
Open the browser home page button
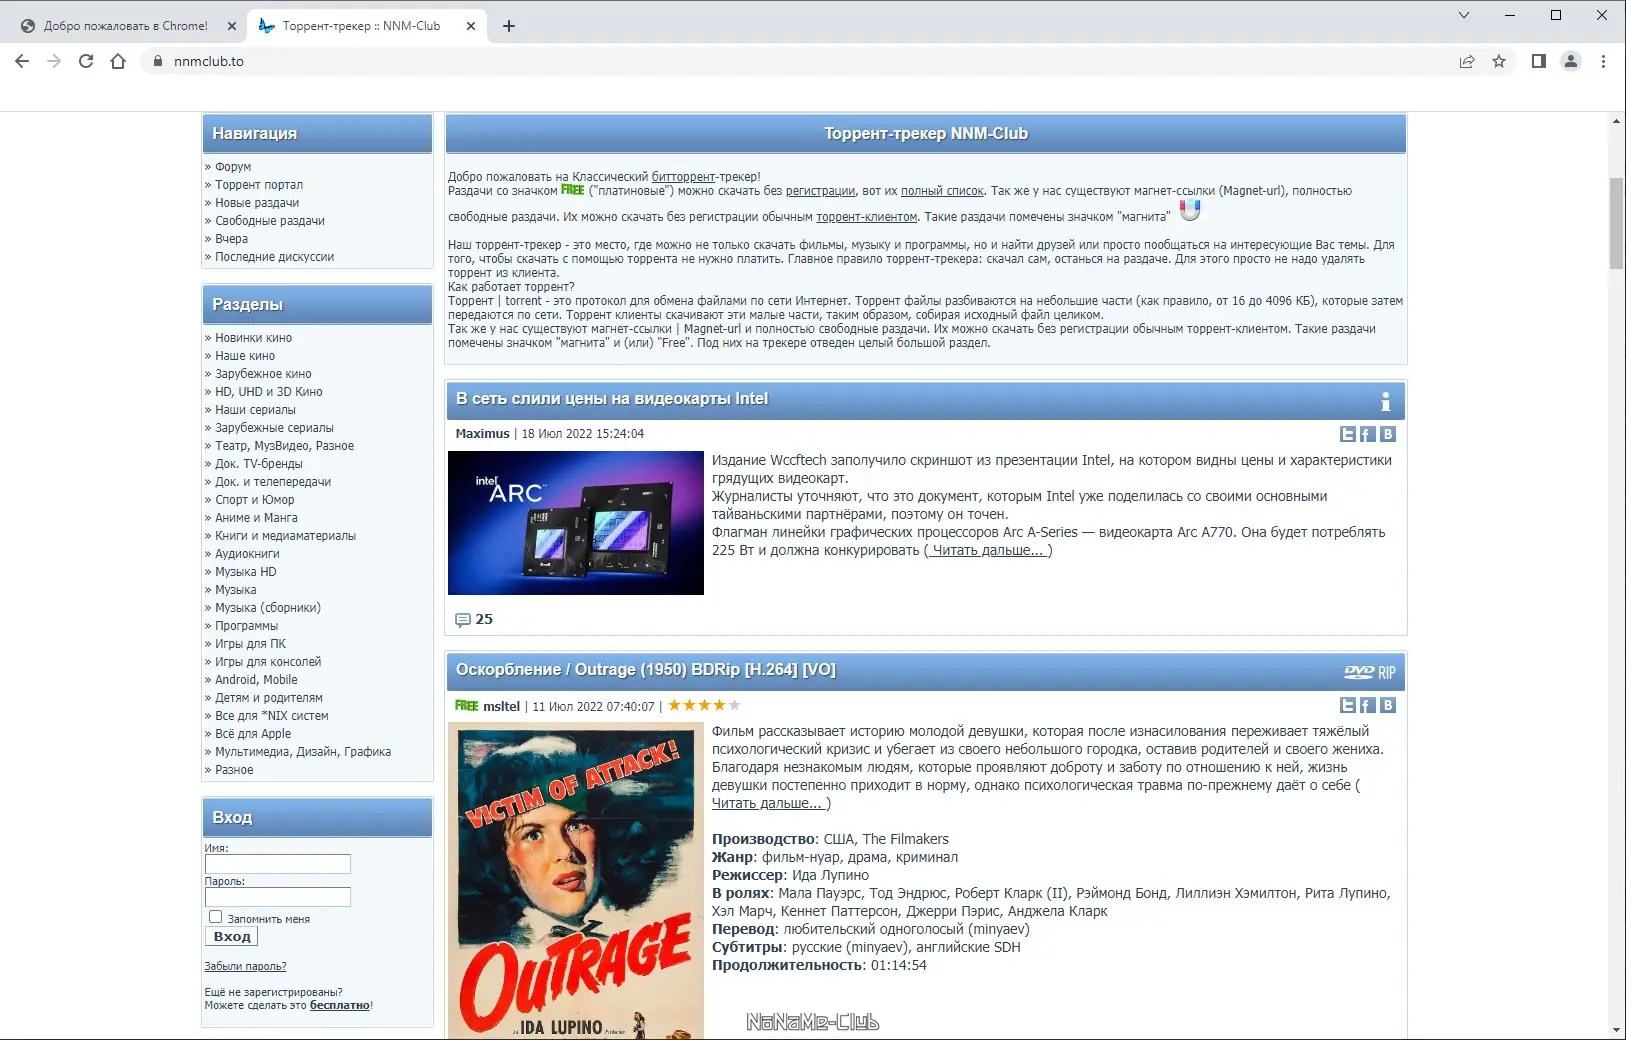[x=118, y=61]
